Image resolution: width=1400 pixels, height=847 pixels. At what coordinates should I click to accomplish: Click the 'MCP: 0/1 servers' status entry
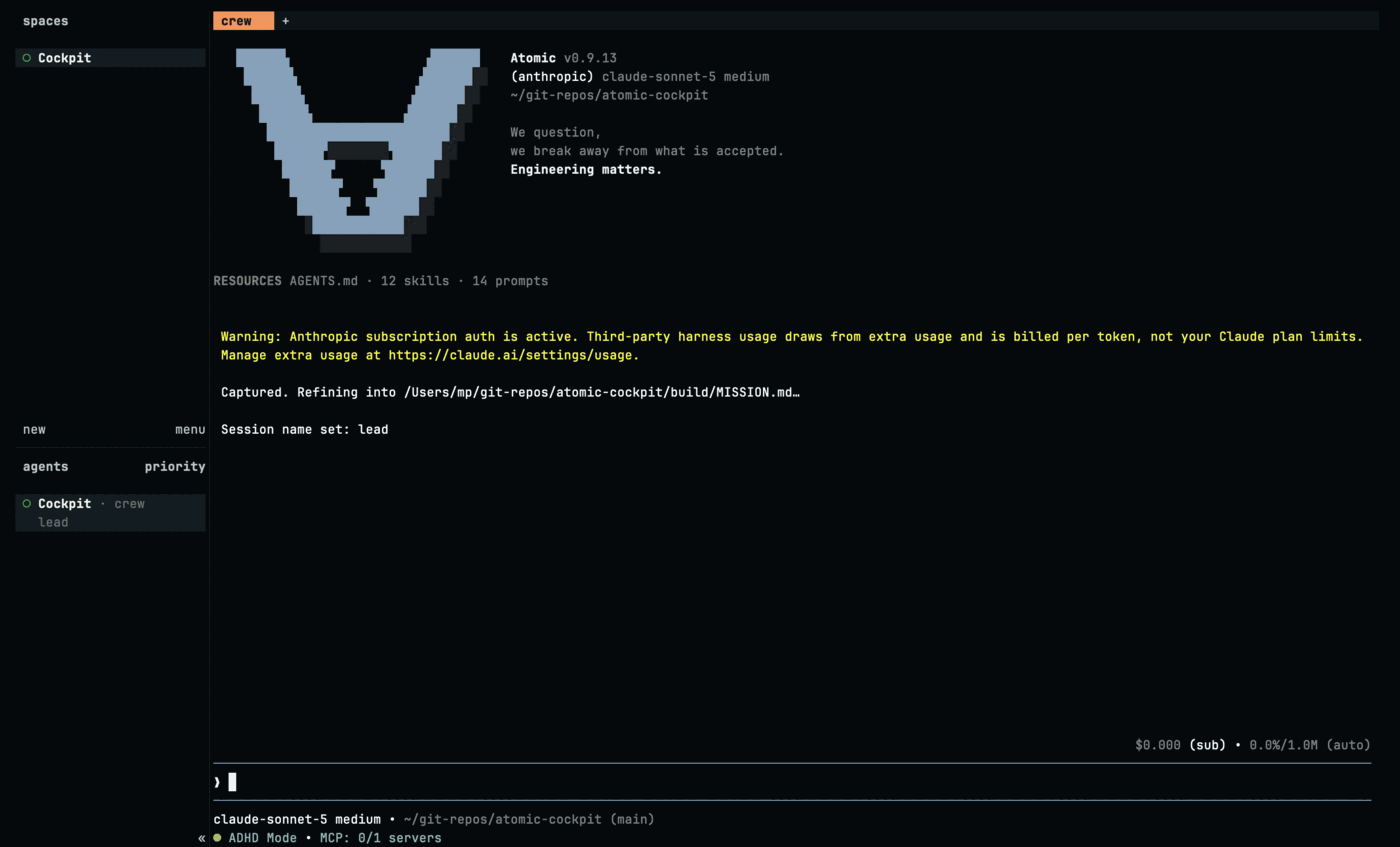[x=380, y=838]
